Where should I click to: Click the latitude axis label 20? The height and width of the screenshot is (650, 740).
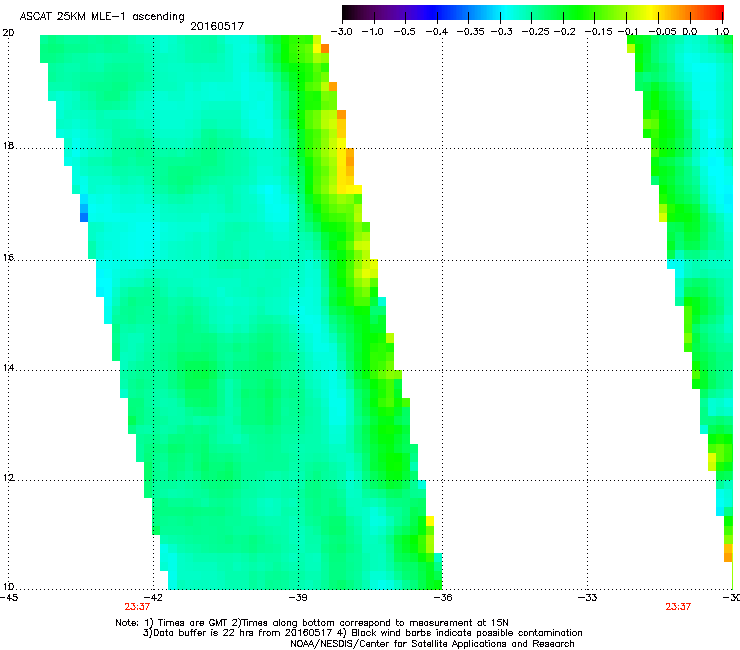click(8, 33)
